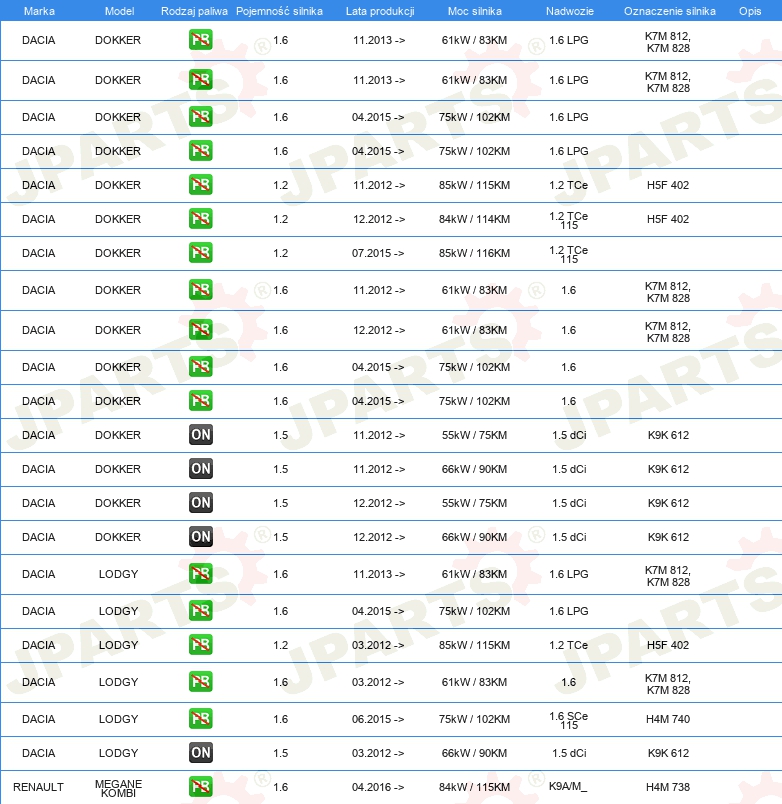Image resolution: width=782 pixels, height=804 pixels.
Task: Click the 84kW / 115KM power cell
Action: click(x=474, y=787)
